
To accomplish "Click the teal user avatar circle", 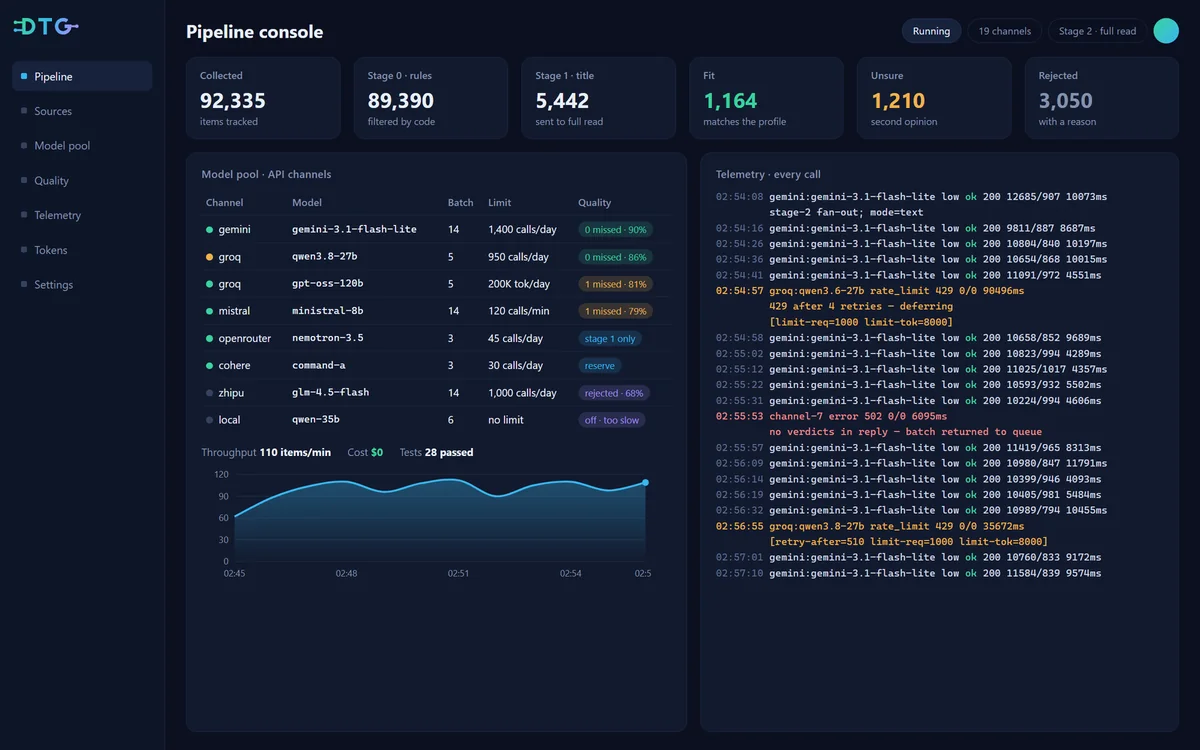I will click(x=1166, y=31).
